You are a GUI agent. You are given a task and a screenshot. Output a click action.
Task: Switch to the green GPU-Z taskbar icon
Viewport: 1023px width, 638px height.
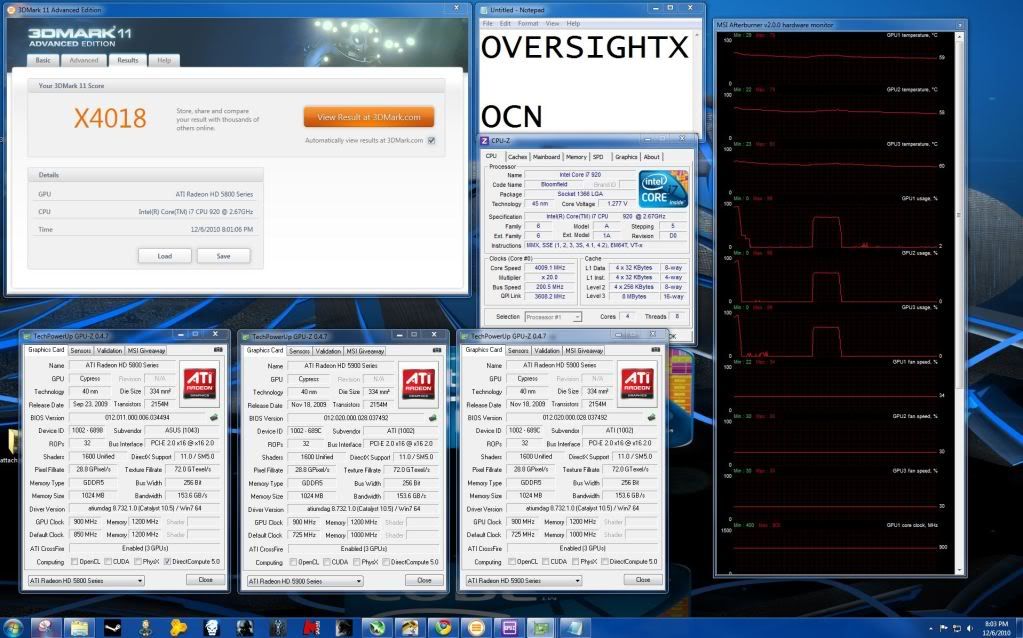(542, 628)
